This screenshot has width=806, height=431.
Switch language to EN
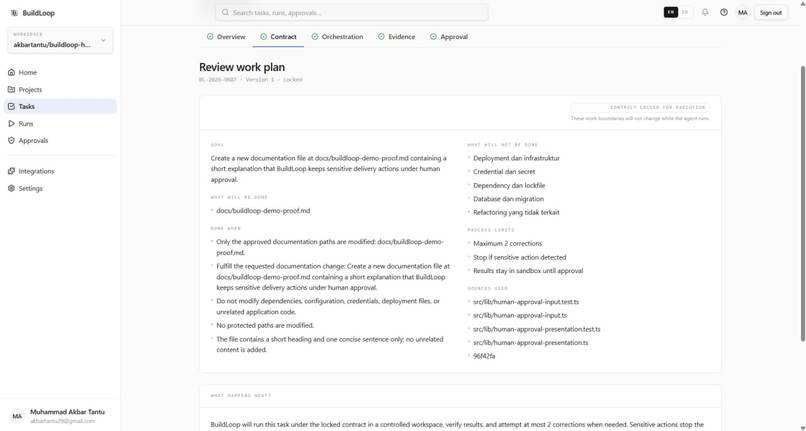[x=671, y=12]
